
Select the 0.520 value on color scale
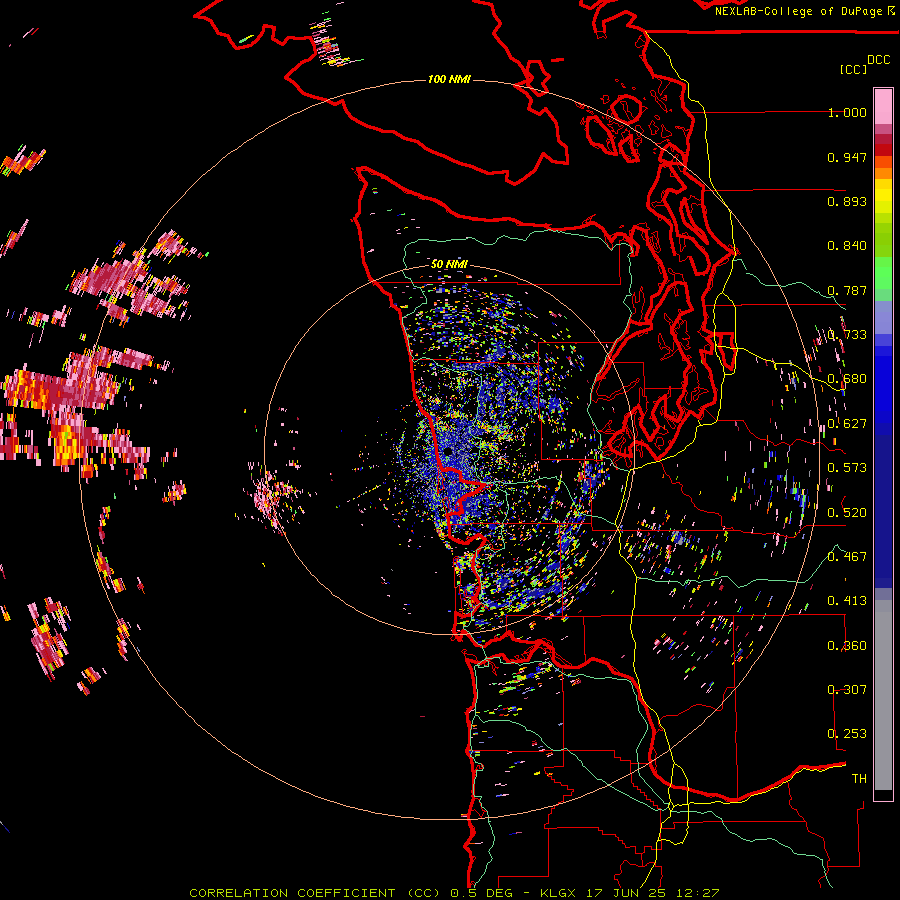click(x=847, y=513)
